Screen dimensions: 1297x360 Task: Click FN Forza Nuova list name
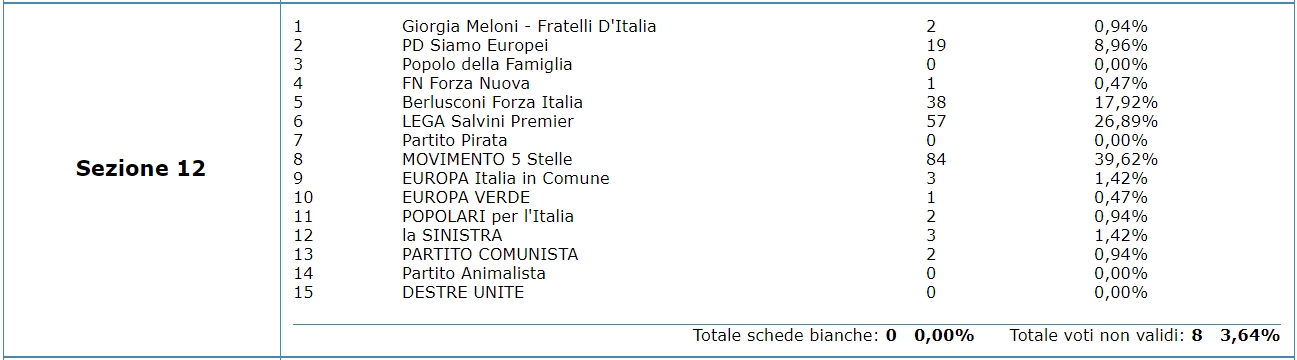tap(466, 84)
